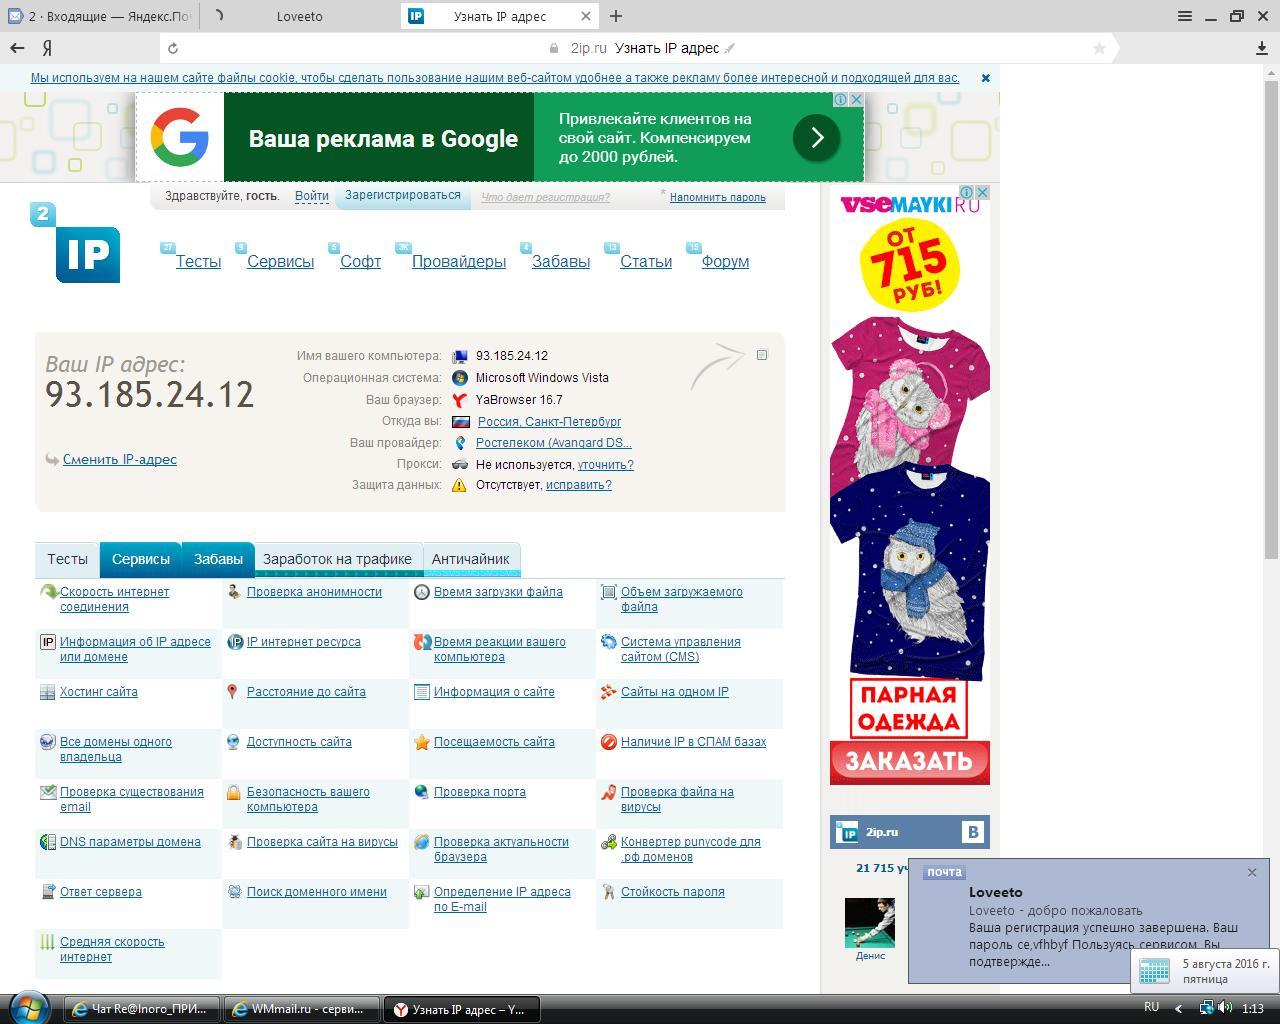Click Сменить IP-адрес link

tap(120, 459)
